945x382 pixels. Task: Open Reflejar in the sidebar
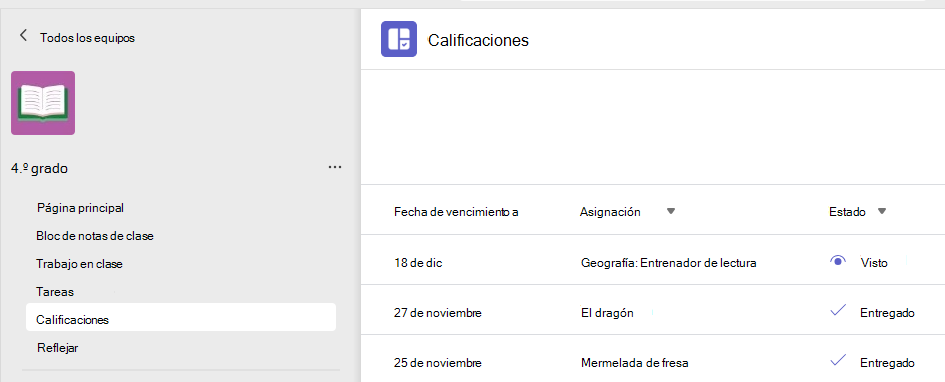coord(57,348)
